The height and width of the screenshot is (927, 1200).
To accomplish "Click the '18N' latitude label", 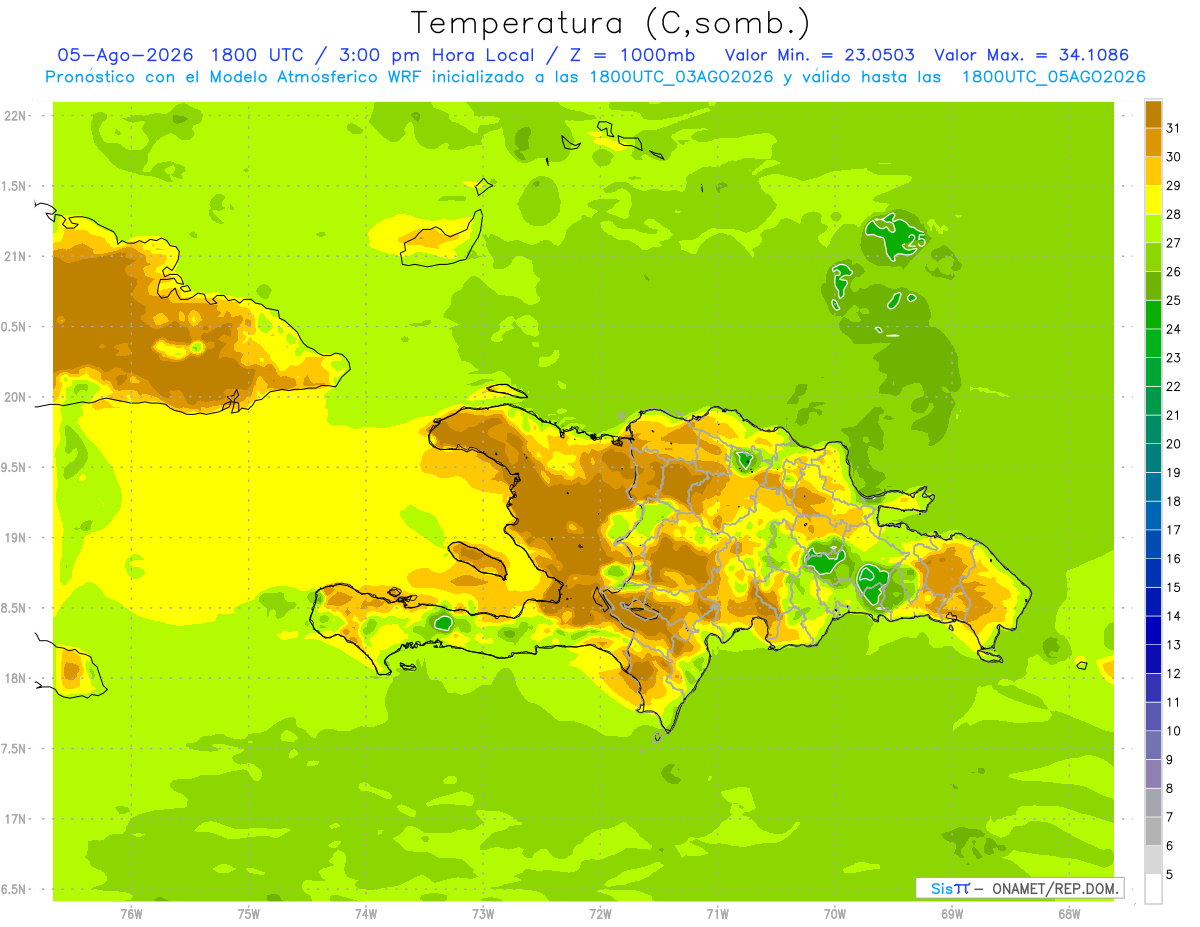I will click(16, 679).
